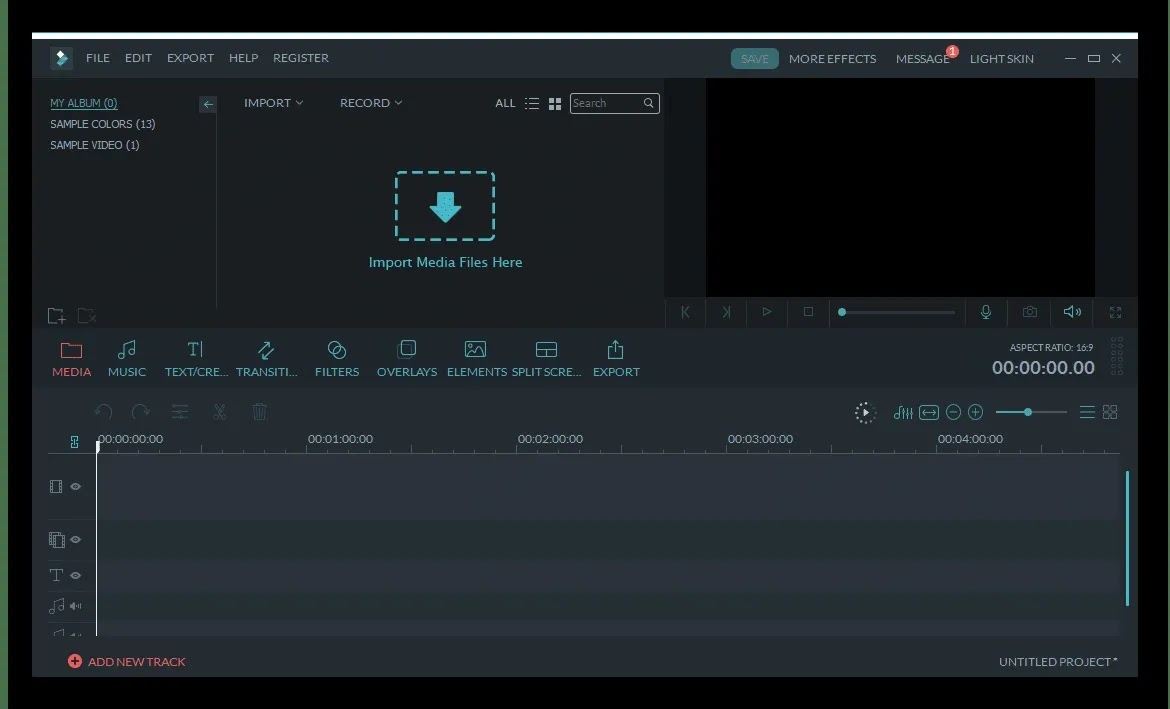Toggle visibility of main video track
The height and width of the screenshot is (709, 1170).
tap(75, 487)
